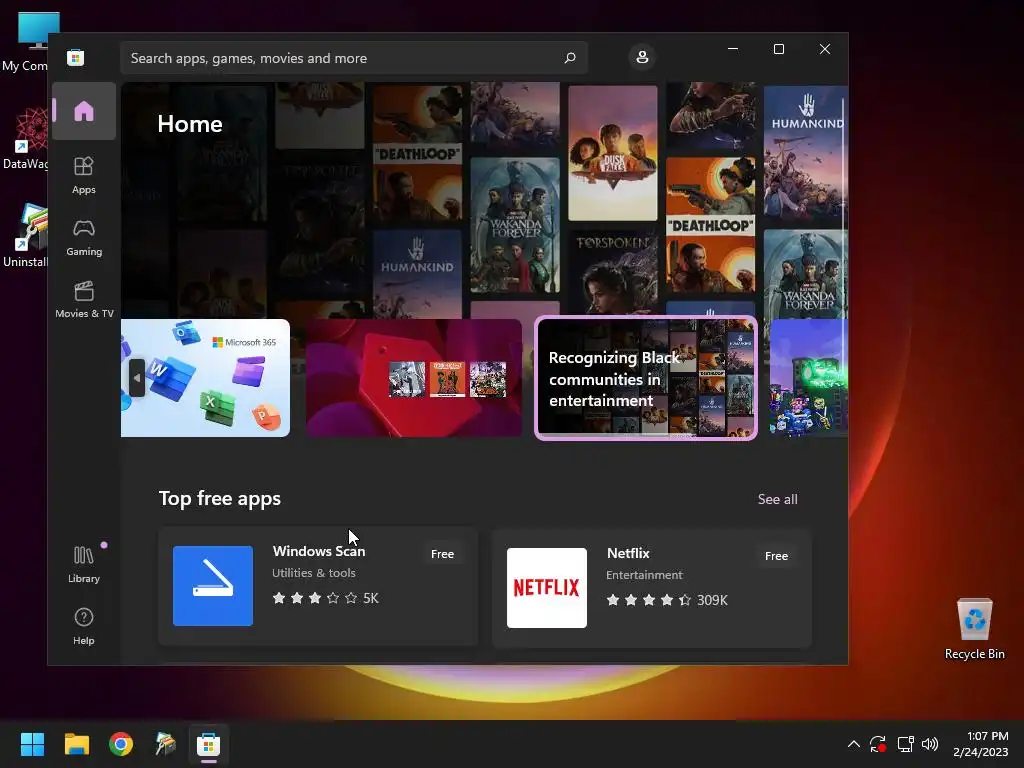Viewport: 1024px width, 768px height.
Task: Click the Microsoft Store logo icon
Action: 76,57
